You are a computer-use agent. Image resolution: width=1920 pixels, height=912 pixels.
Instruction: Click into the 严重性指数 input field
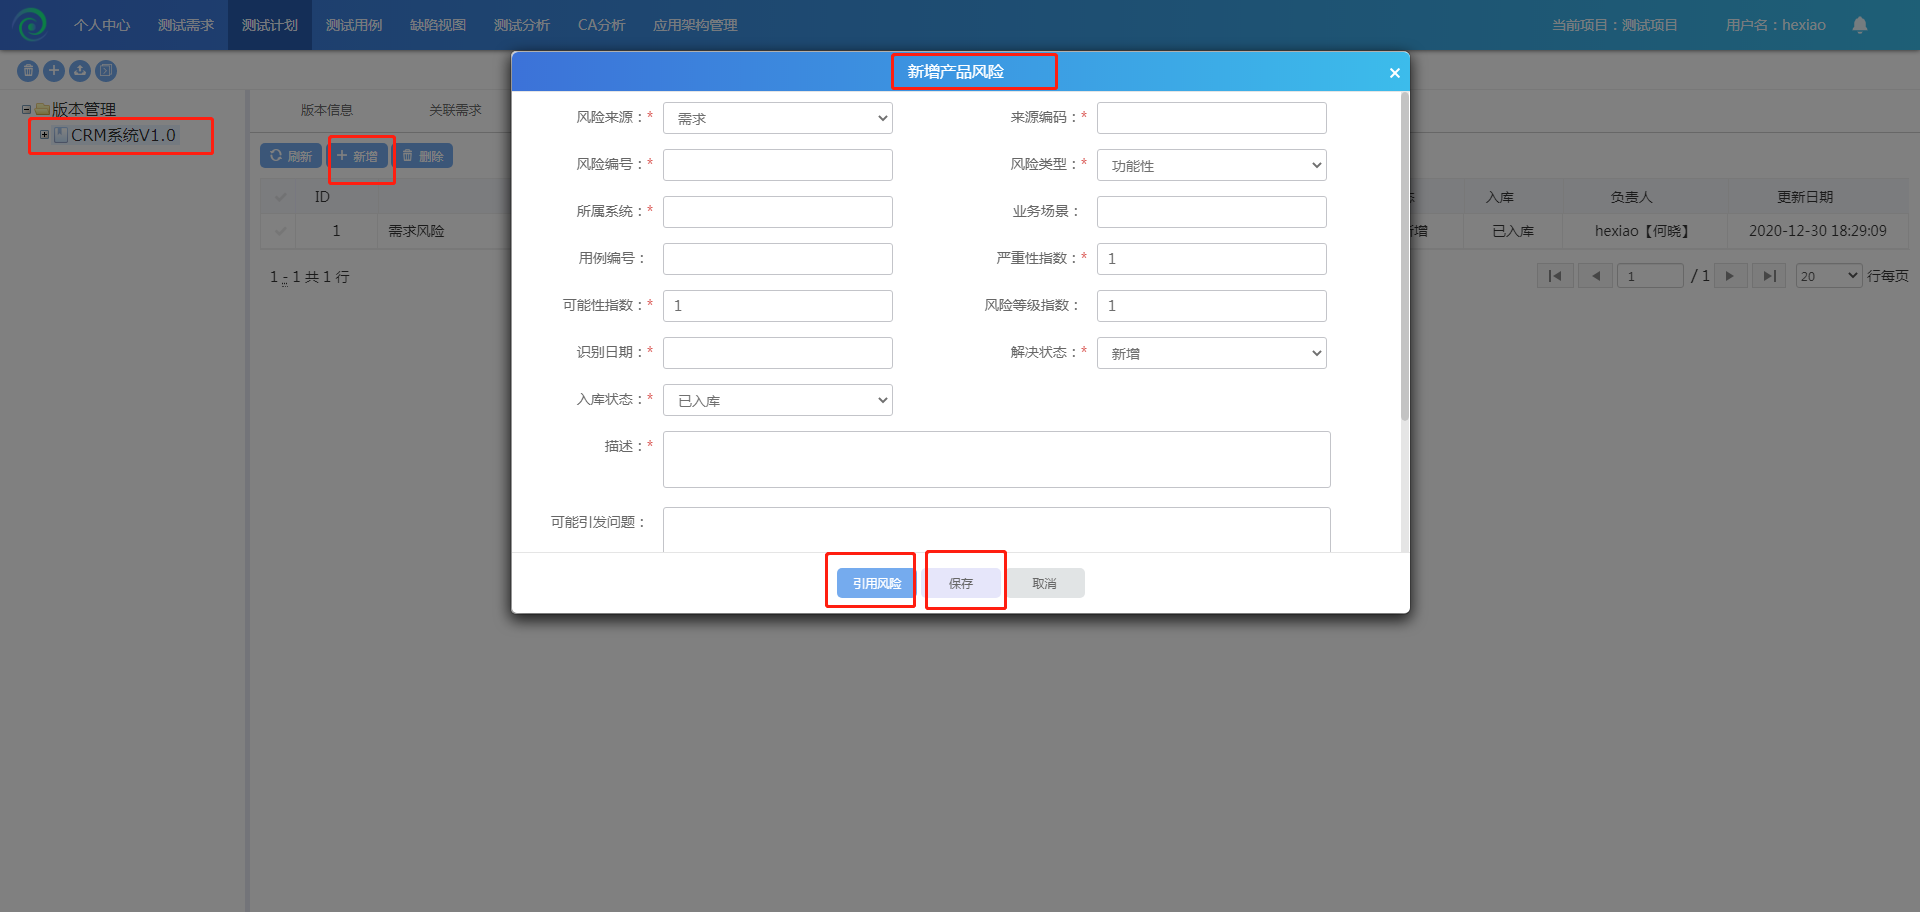tap(1212, 259)
